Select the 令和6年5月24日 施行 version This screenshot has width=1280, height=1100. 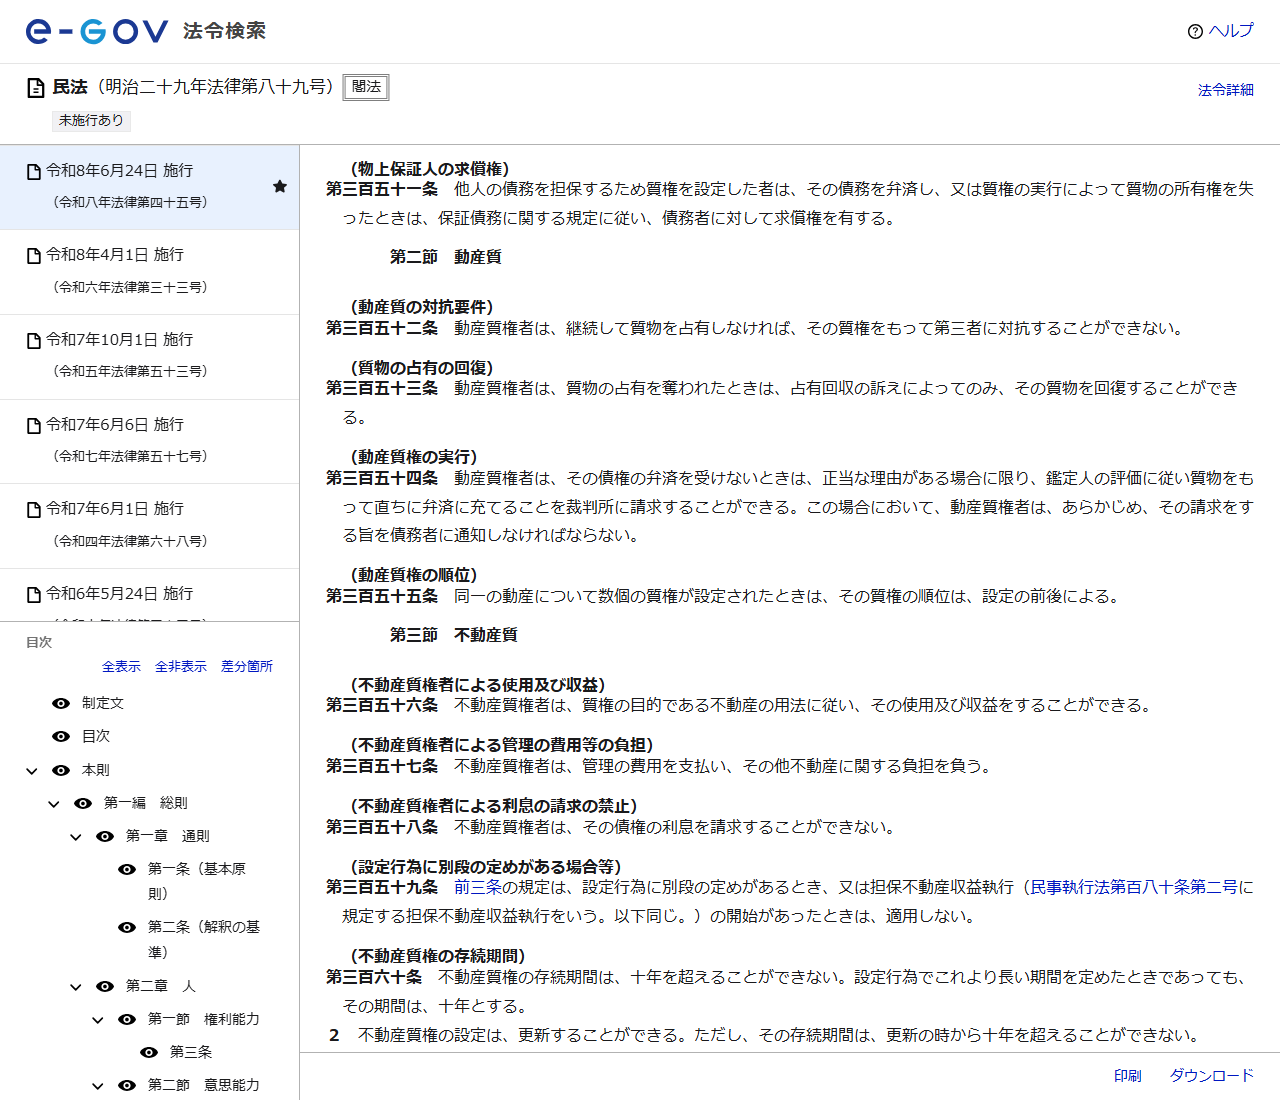pyautogui.click(x=149, y=595)
